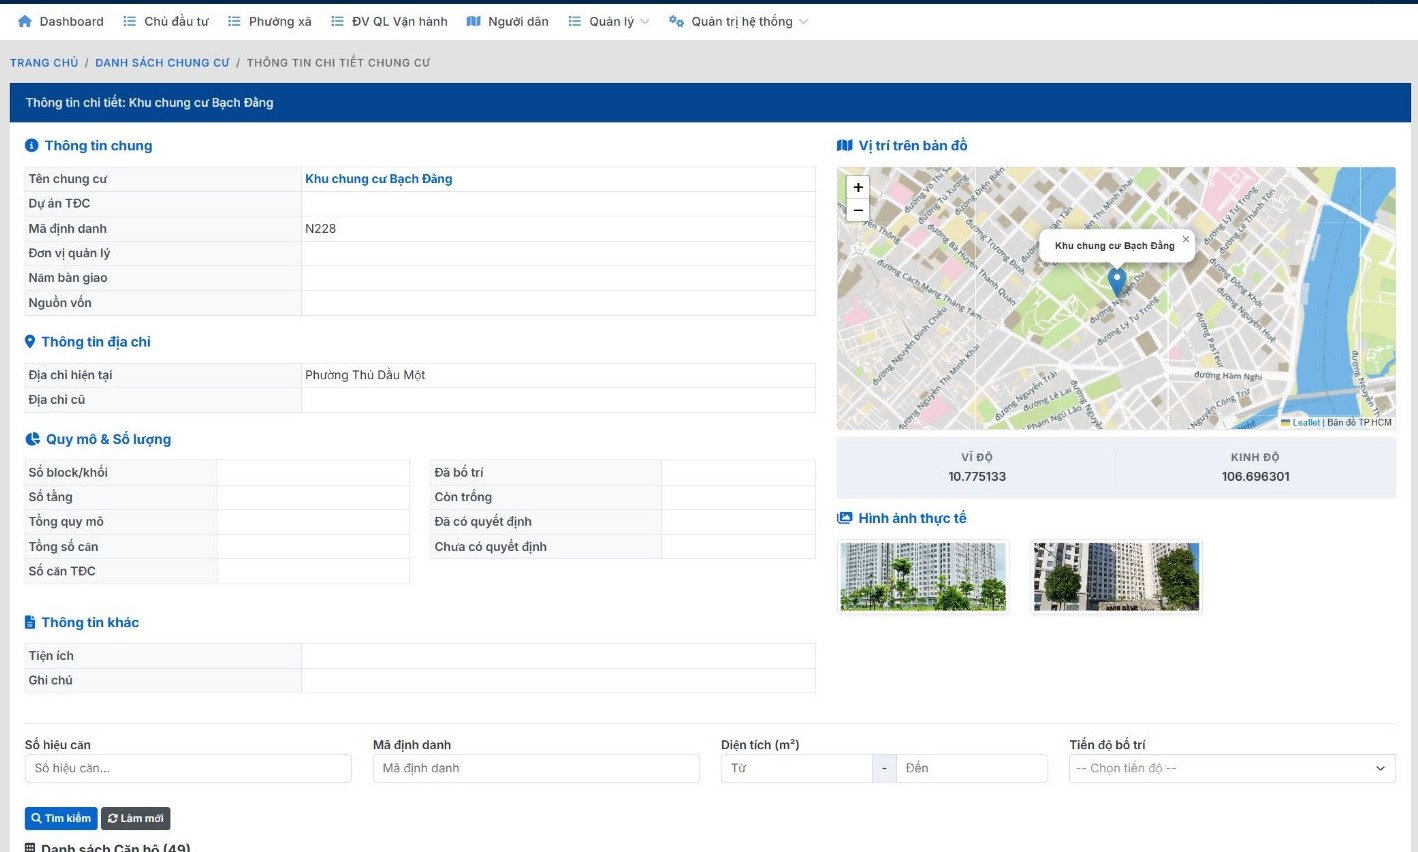Go to the DANH SÁCH CHUNG CƯ breadcrumb link
Viewport: 1418px width, 852px height.
[162, 63]
